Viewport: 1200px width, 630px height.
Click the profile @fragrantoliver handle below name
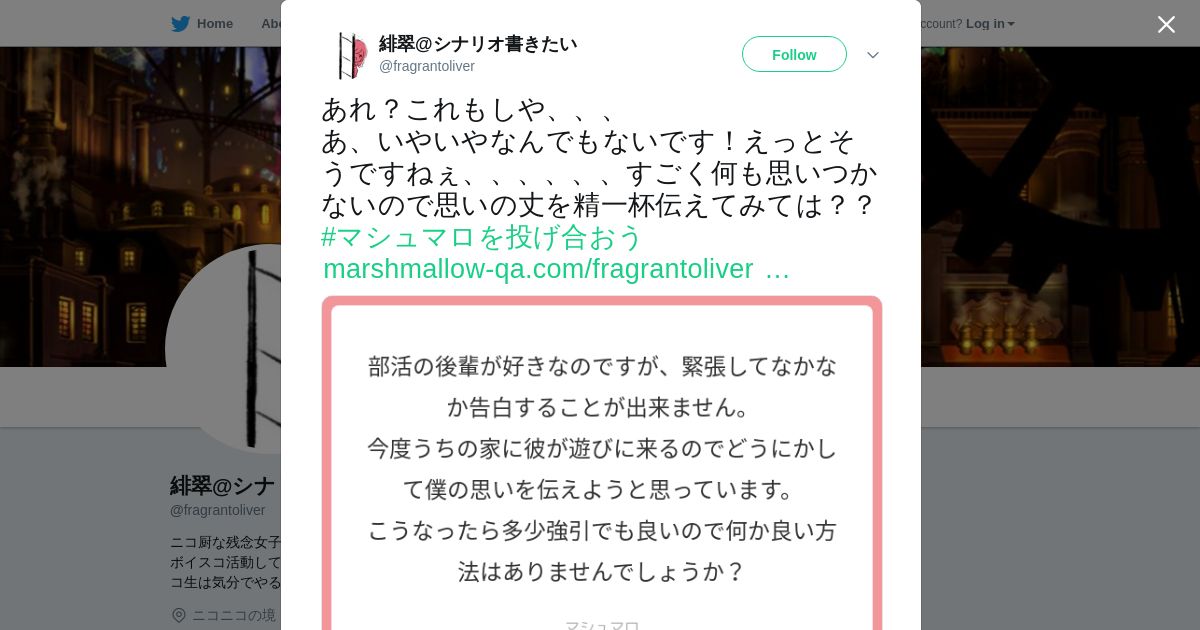click(x=218, y=510)
